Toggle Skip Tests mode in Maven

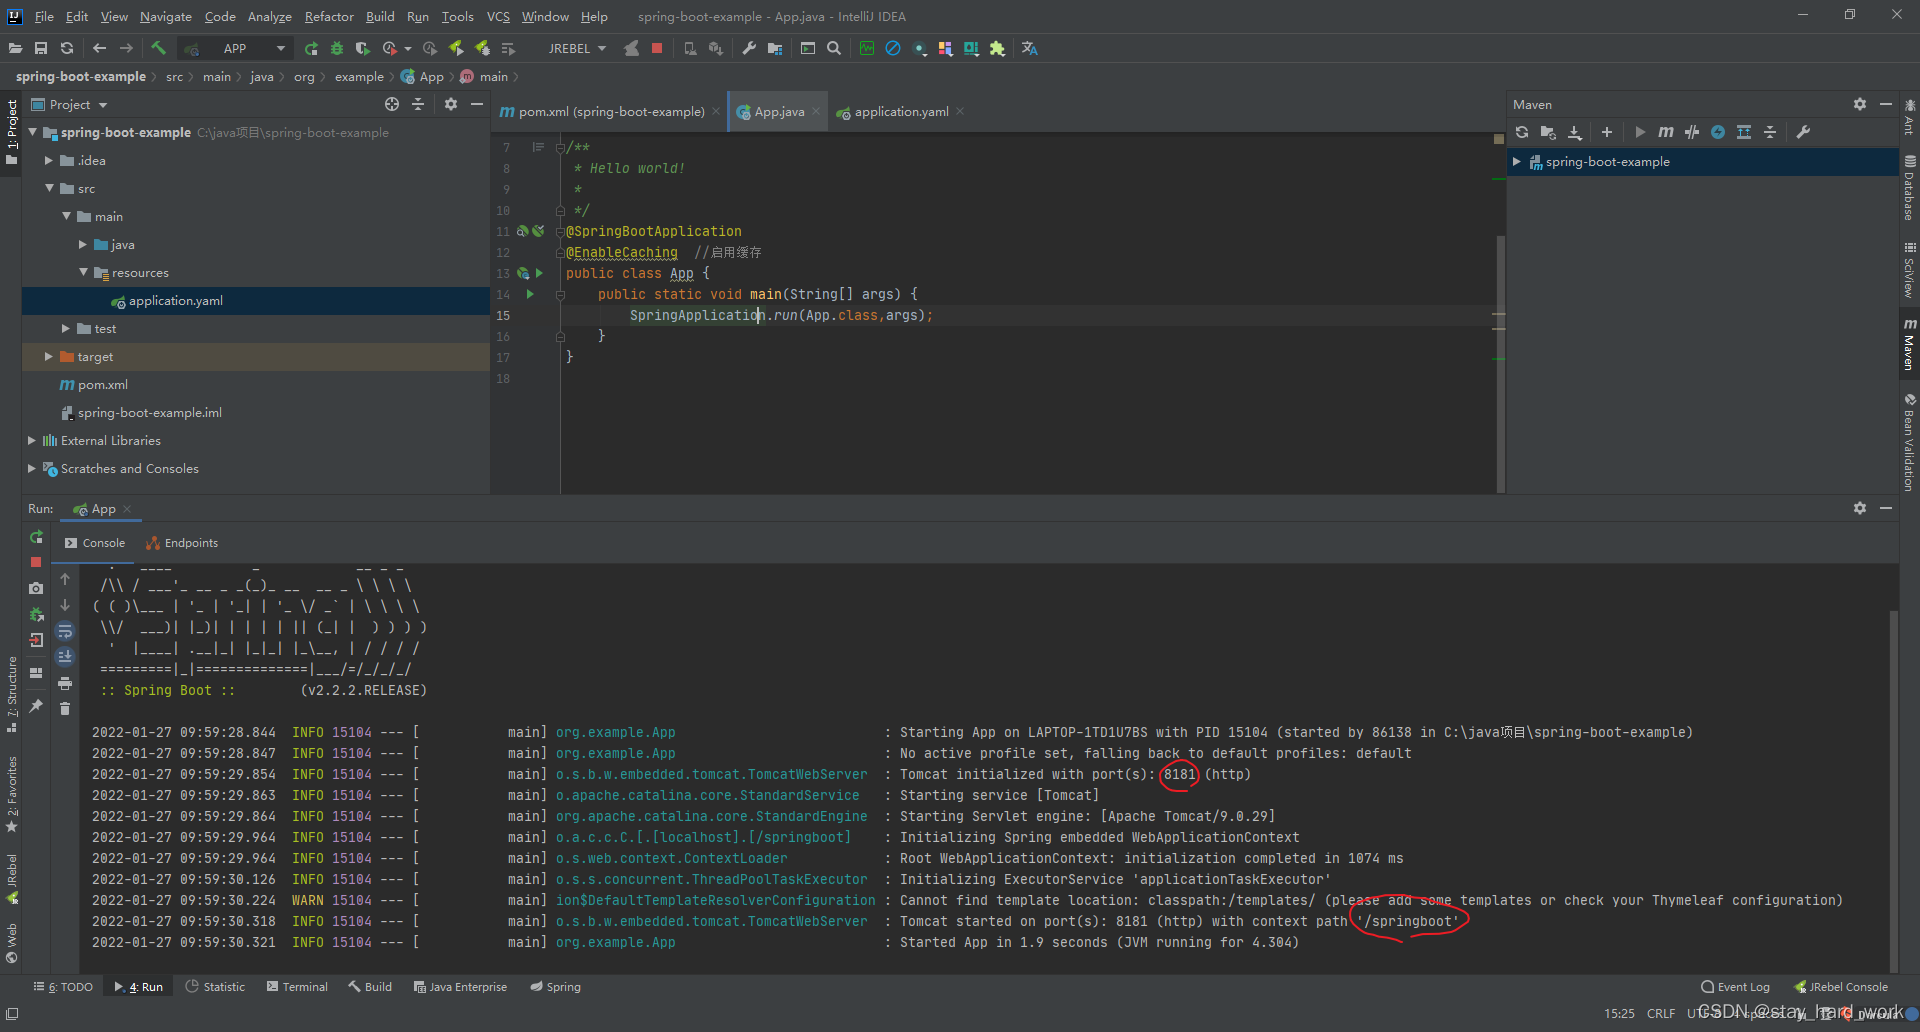[x=1718, y=132]
